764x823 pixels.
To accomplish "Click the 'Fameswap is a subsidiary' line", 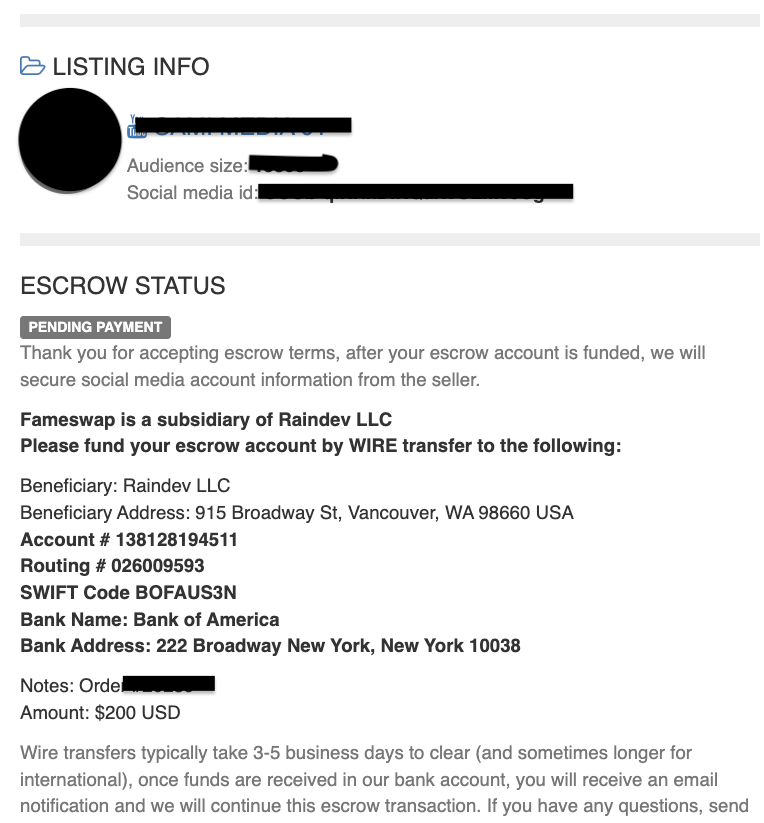I will tap(205, 419).
